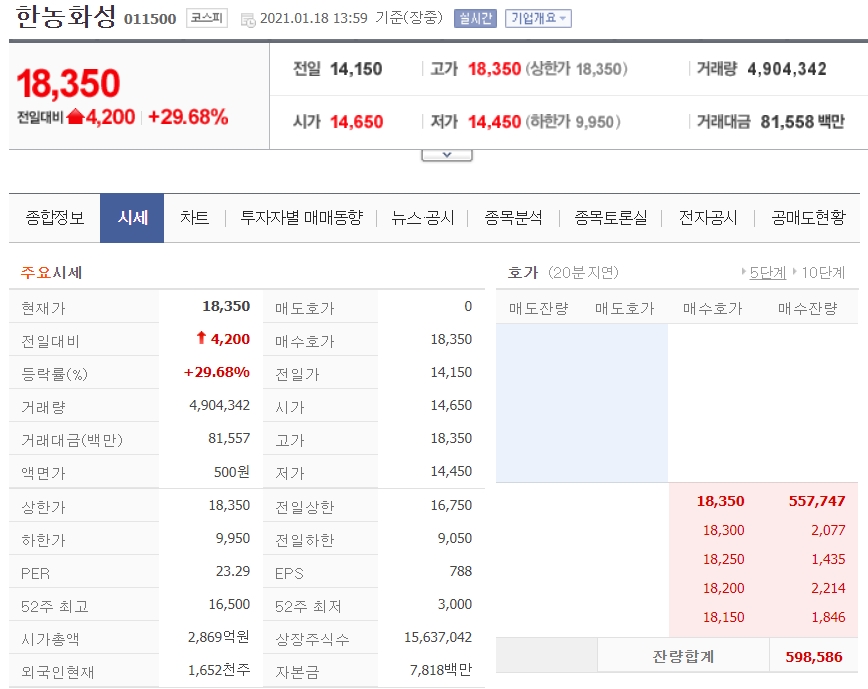Click the bid quantity 2,214

pyautogui.click(x=828, y=588)
